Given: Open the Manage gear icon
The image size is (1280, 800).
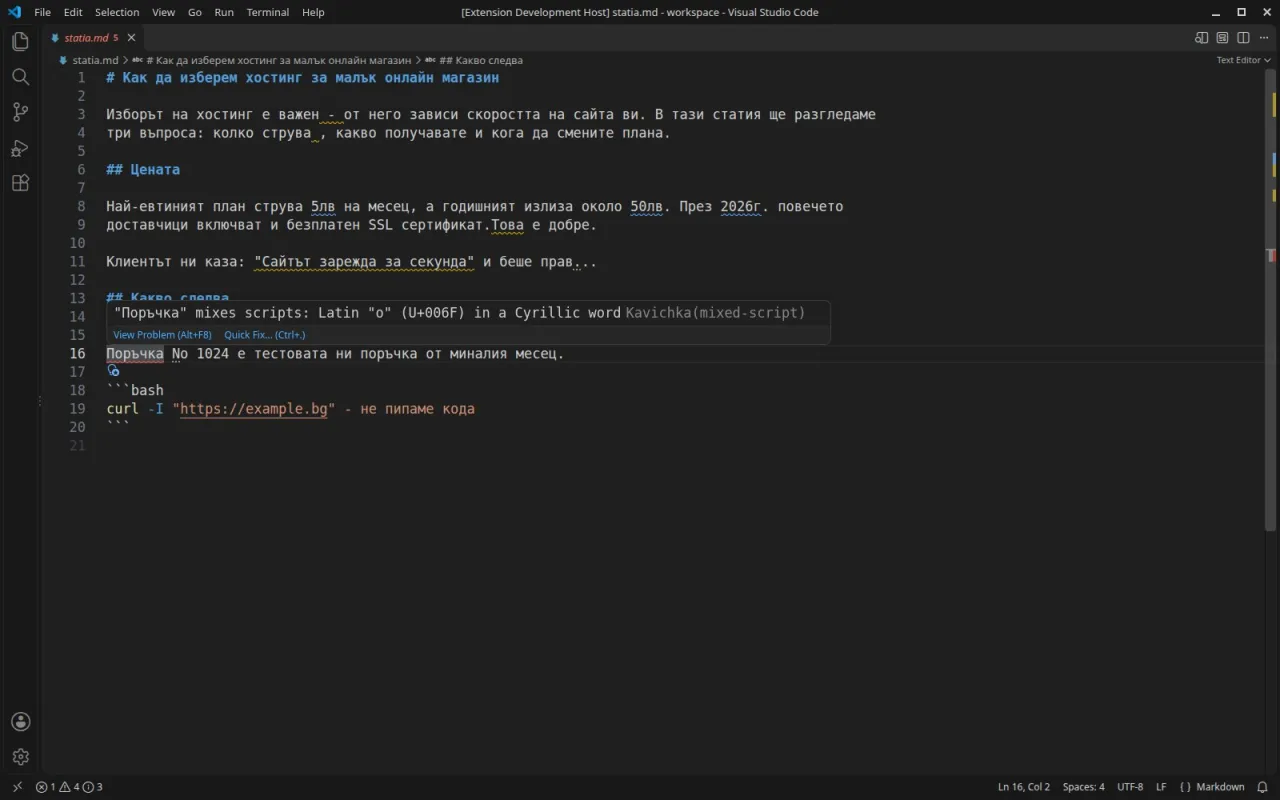Looking at the screenshot, I should tap(20, 757).
